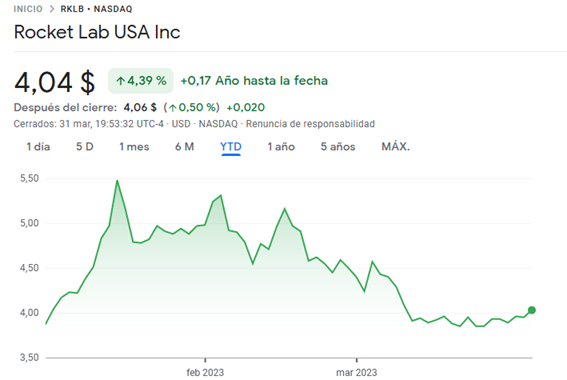This screenshot has width=567, height=380.
Task: Click the after-hours up arrow next to 0,50 %
Action: click(172, 108)
